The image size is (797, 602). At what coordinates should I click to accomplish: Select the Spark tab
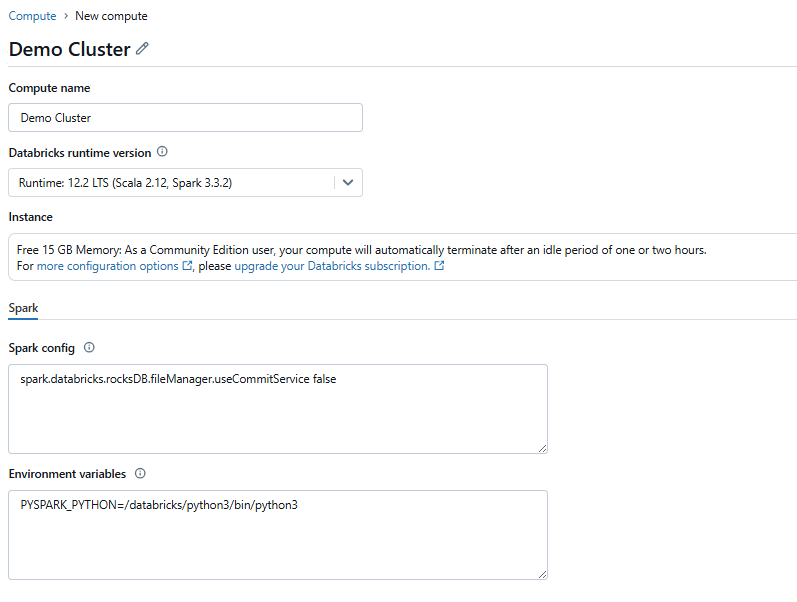[x=23, y=308]
